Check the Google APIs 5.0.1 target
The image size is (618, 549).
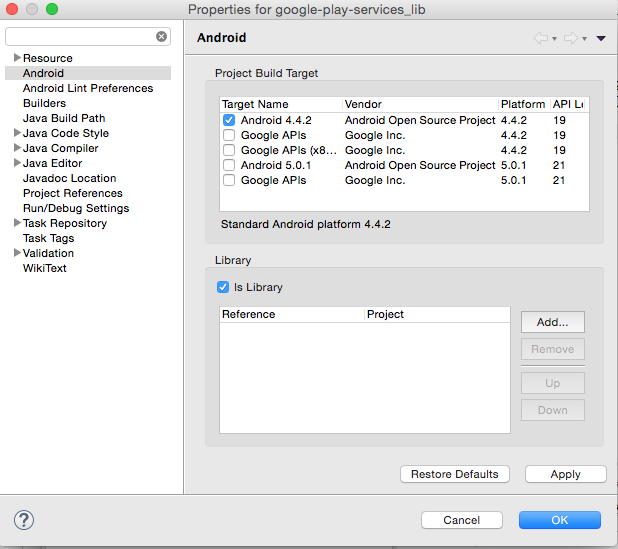[x=229, y=180]
